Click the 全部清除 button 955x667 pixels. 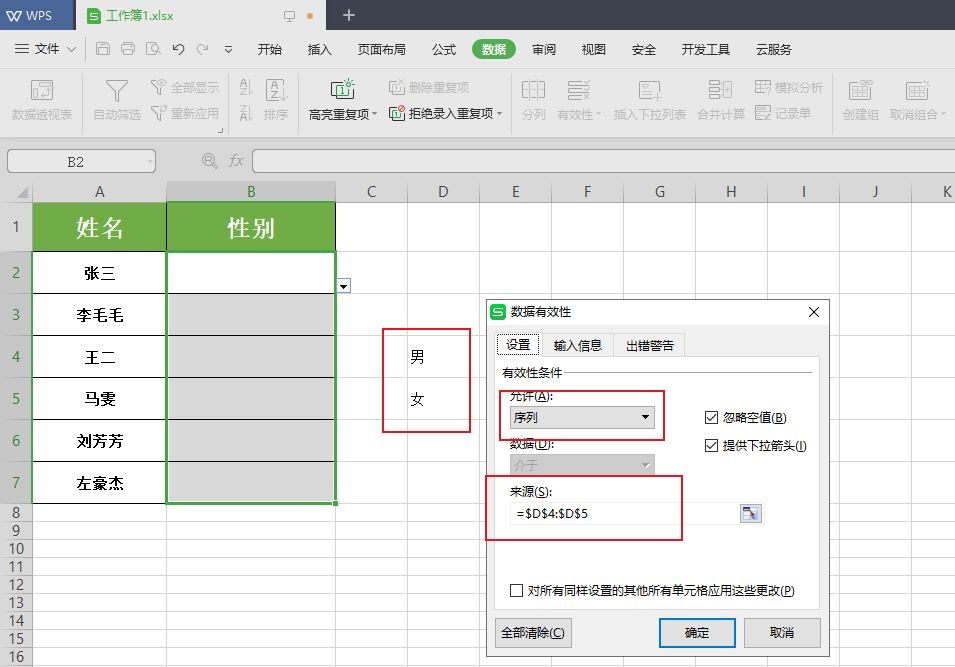533,633
